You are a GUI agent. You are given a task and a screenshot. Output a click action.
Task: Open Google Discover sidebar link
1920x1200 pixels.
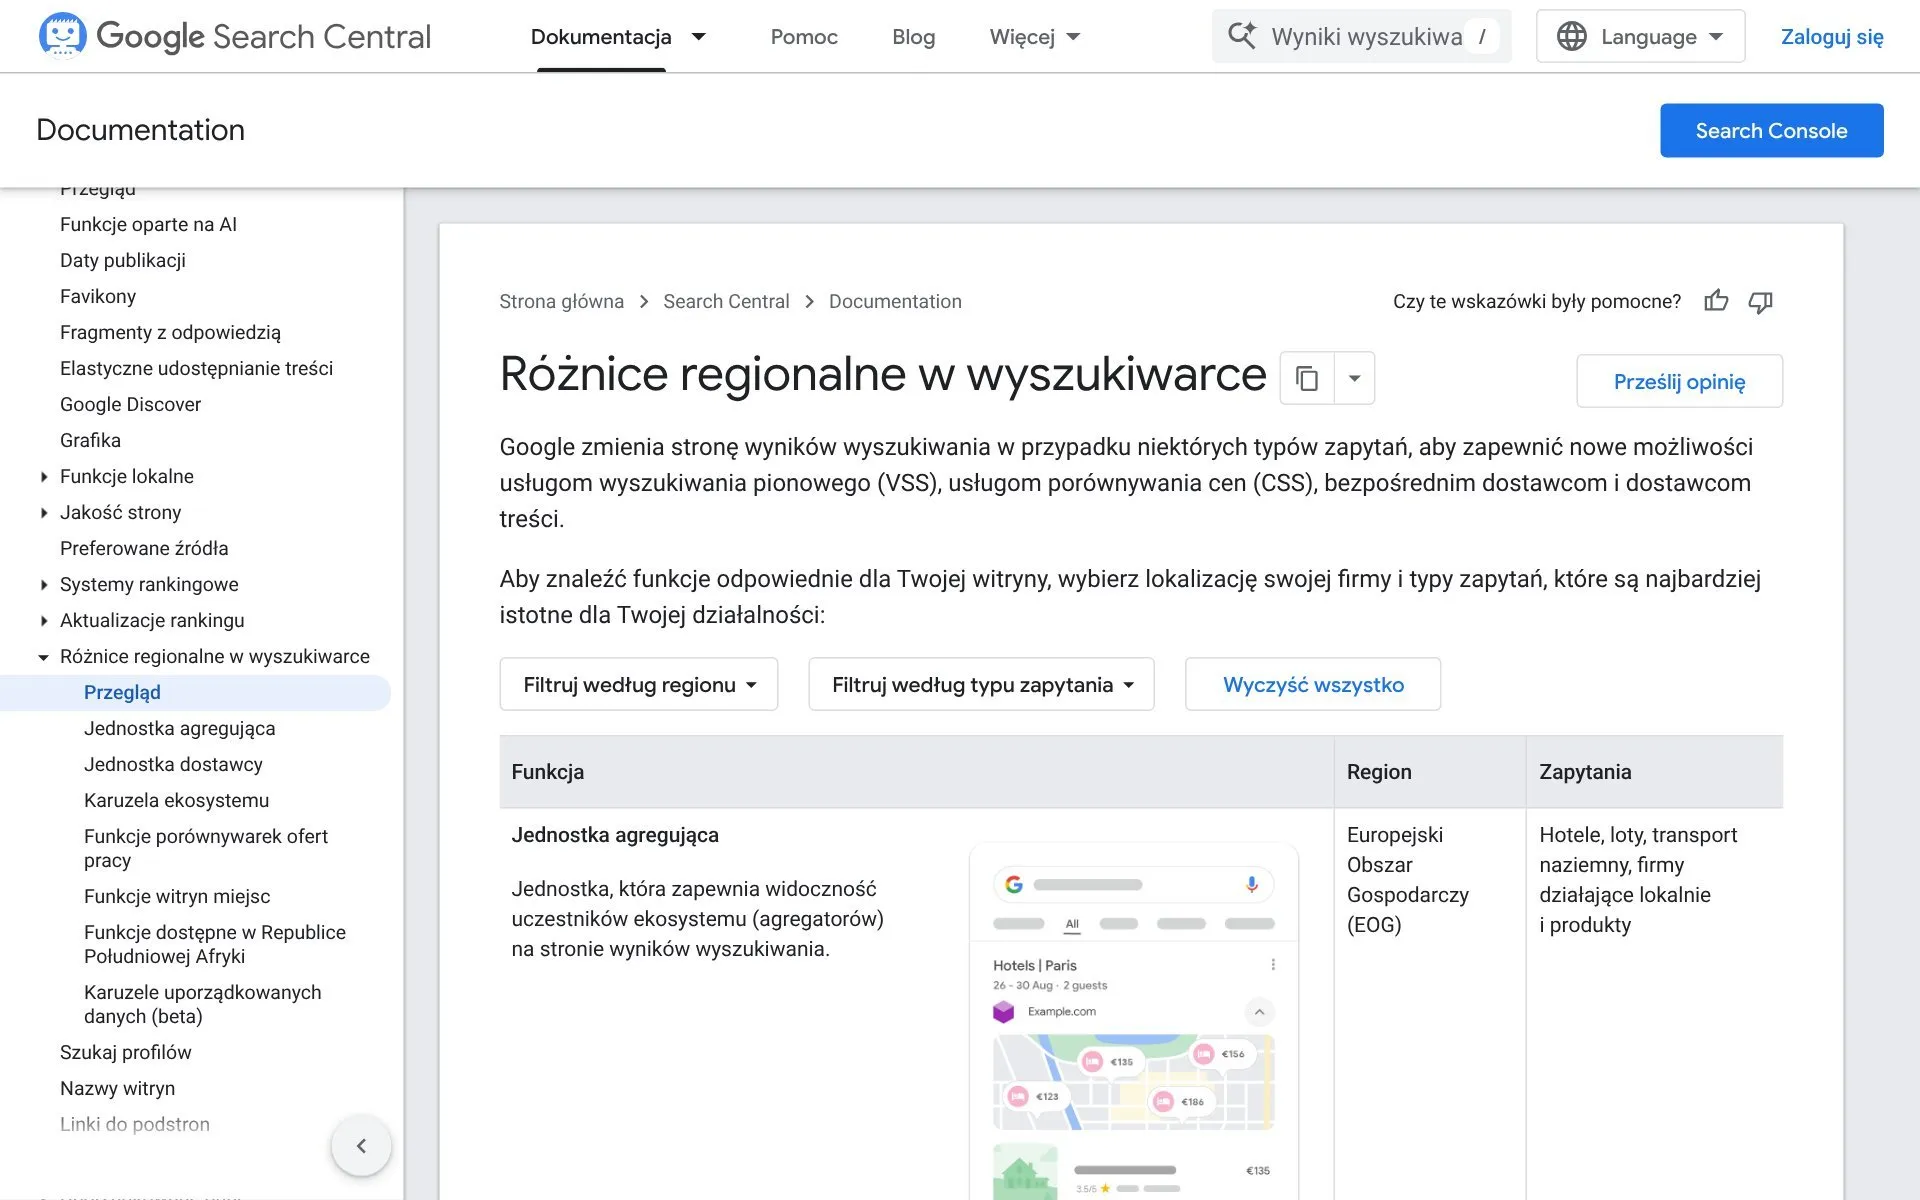click(x=130, y=404)
